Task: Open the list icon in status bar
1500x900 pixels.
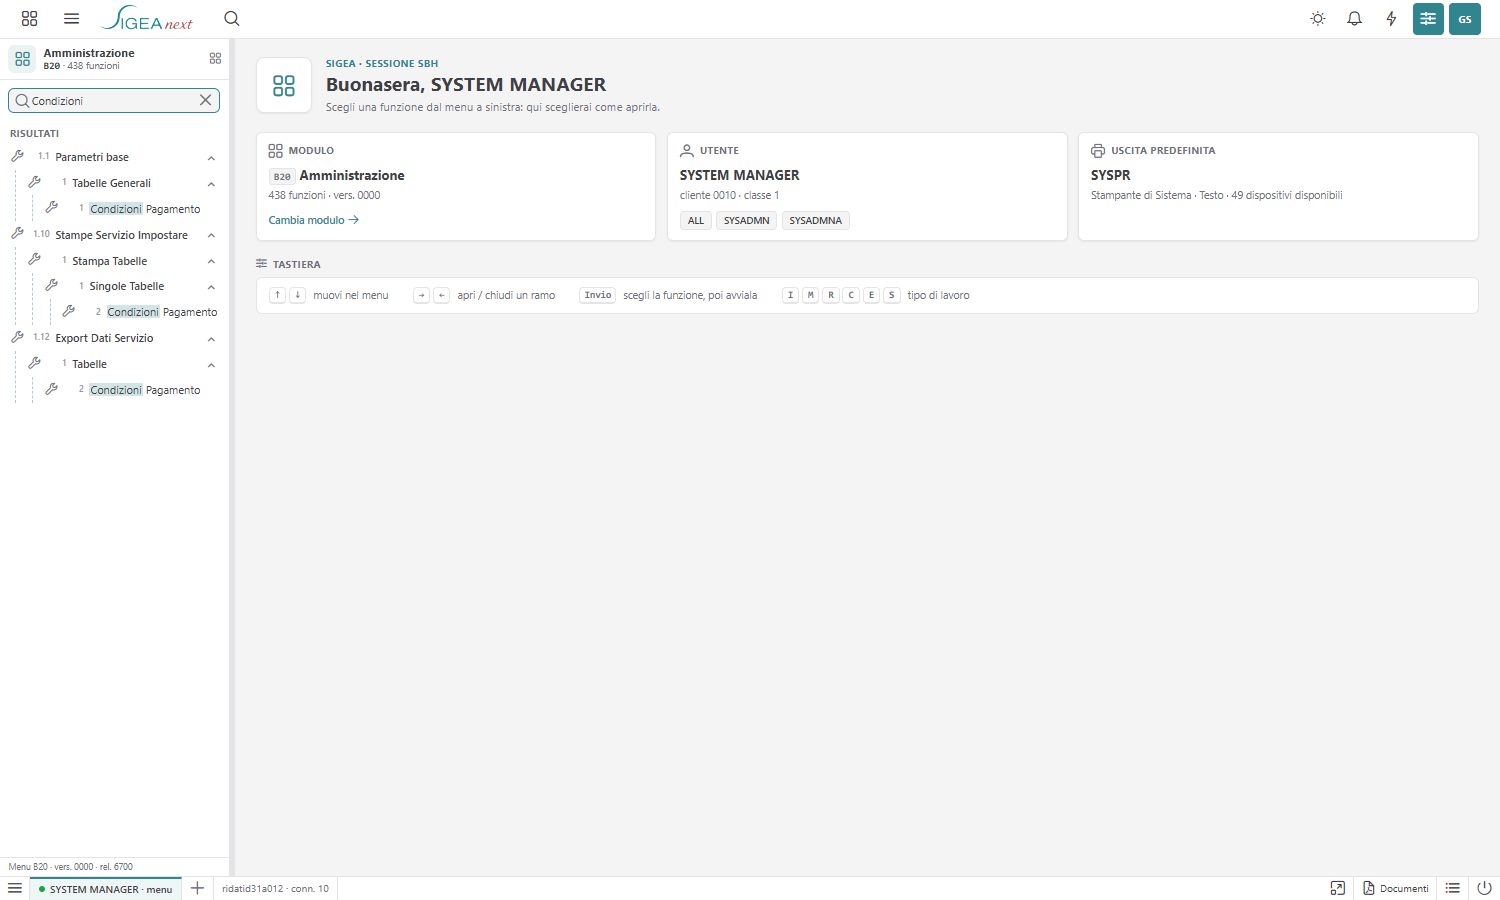Action: pos(1453,888)
